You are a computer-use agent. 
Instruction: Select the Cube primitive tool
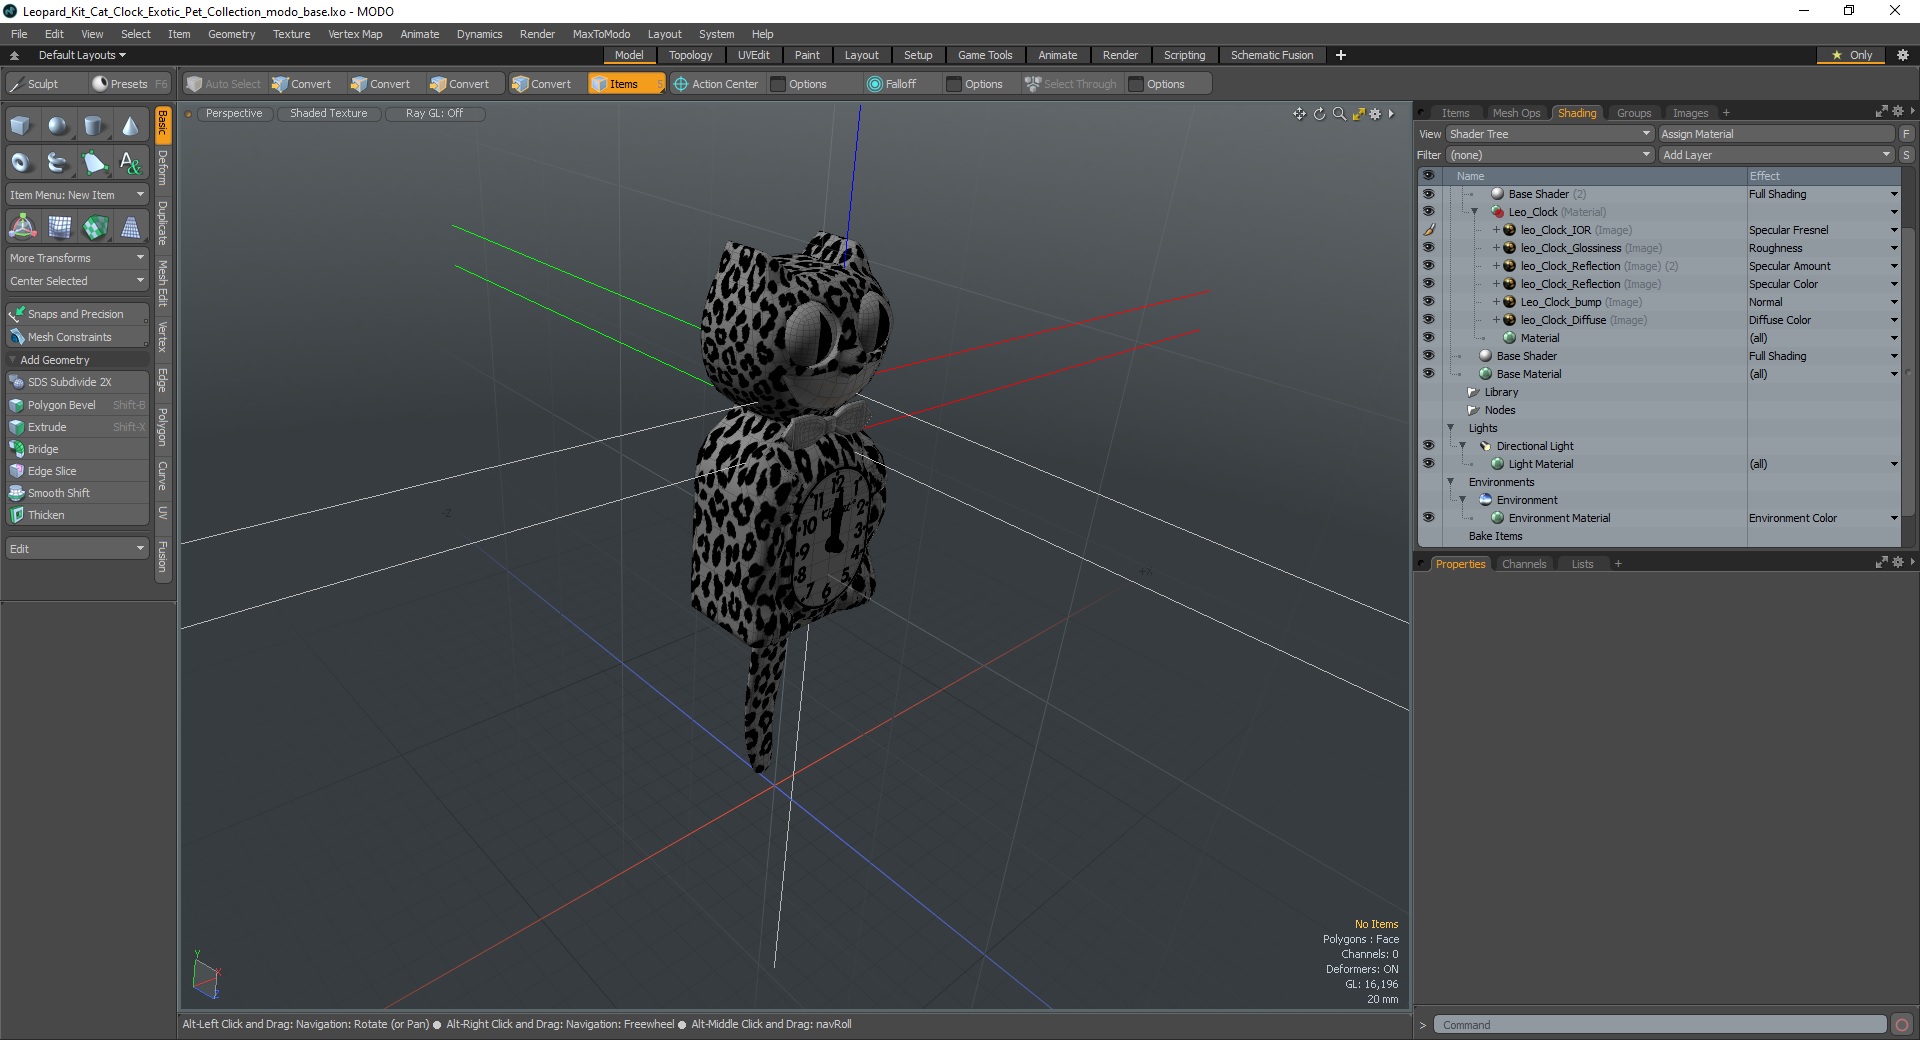(x=21, y=126)
